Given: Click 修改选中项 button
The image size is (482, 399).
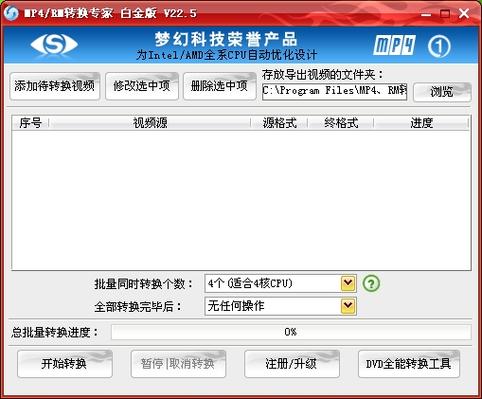Looking at the screenshot, I should click(142, 86).
